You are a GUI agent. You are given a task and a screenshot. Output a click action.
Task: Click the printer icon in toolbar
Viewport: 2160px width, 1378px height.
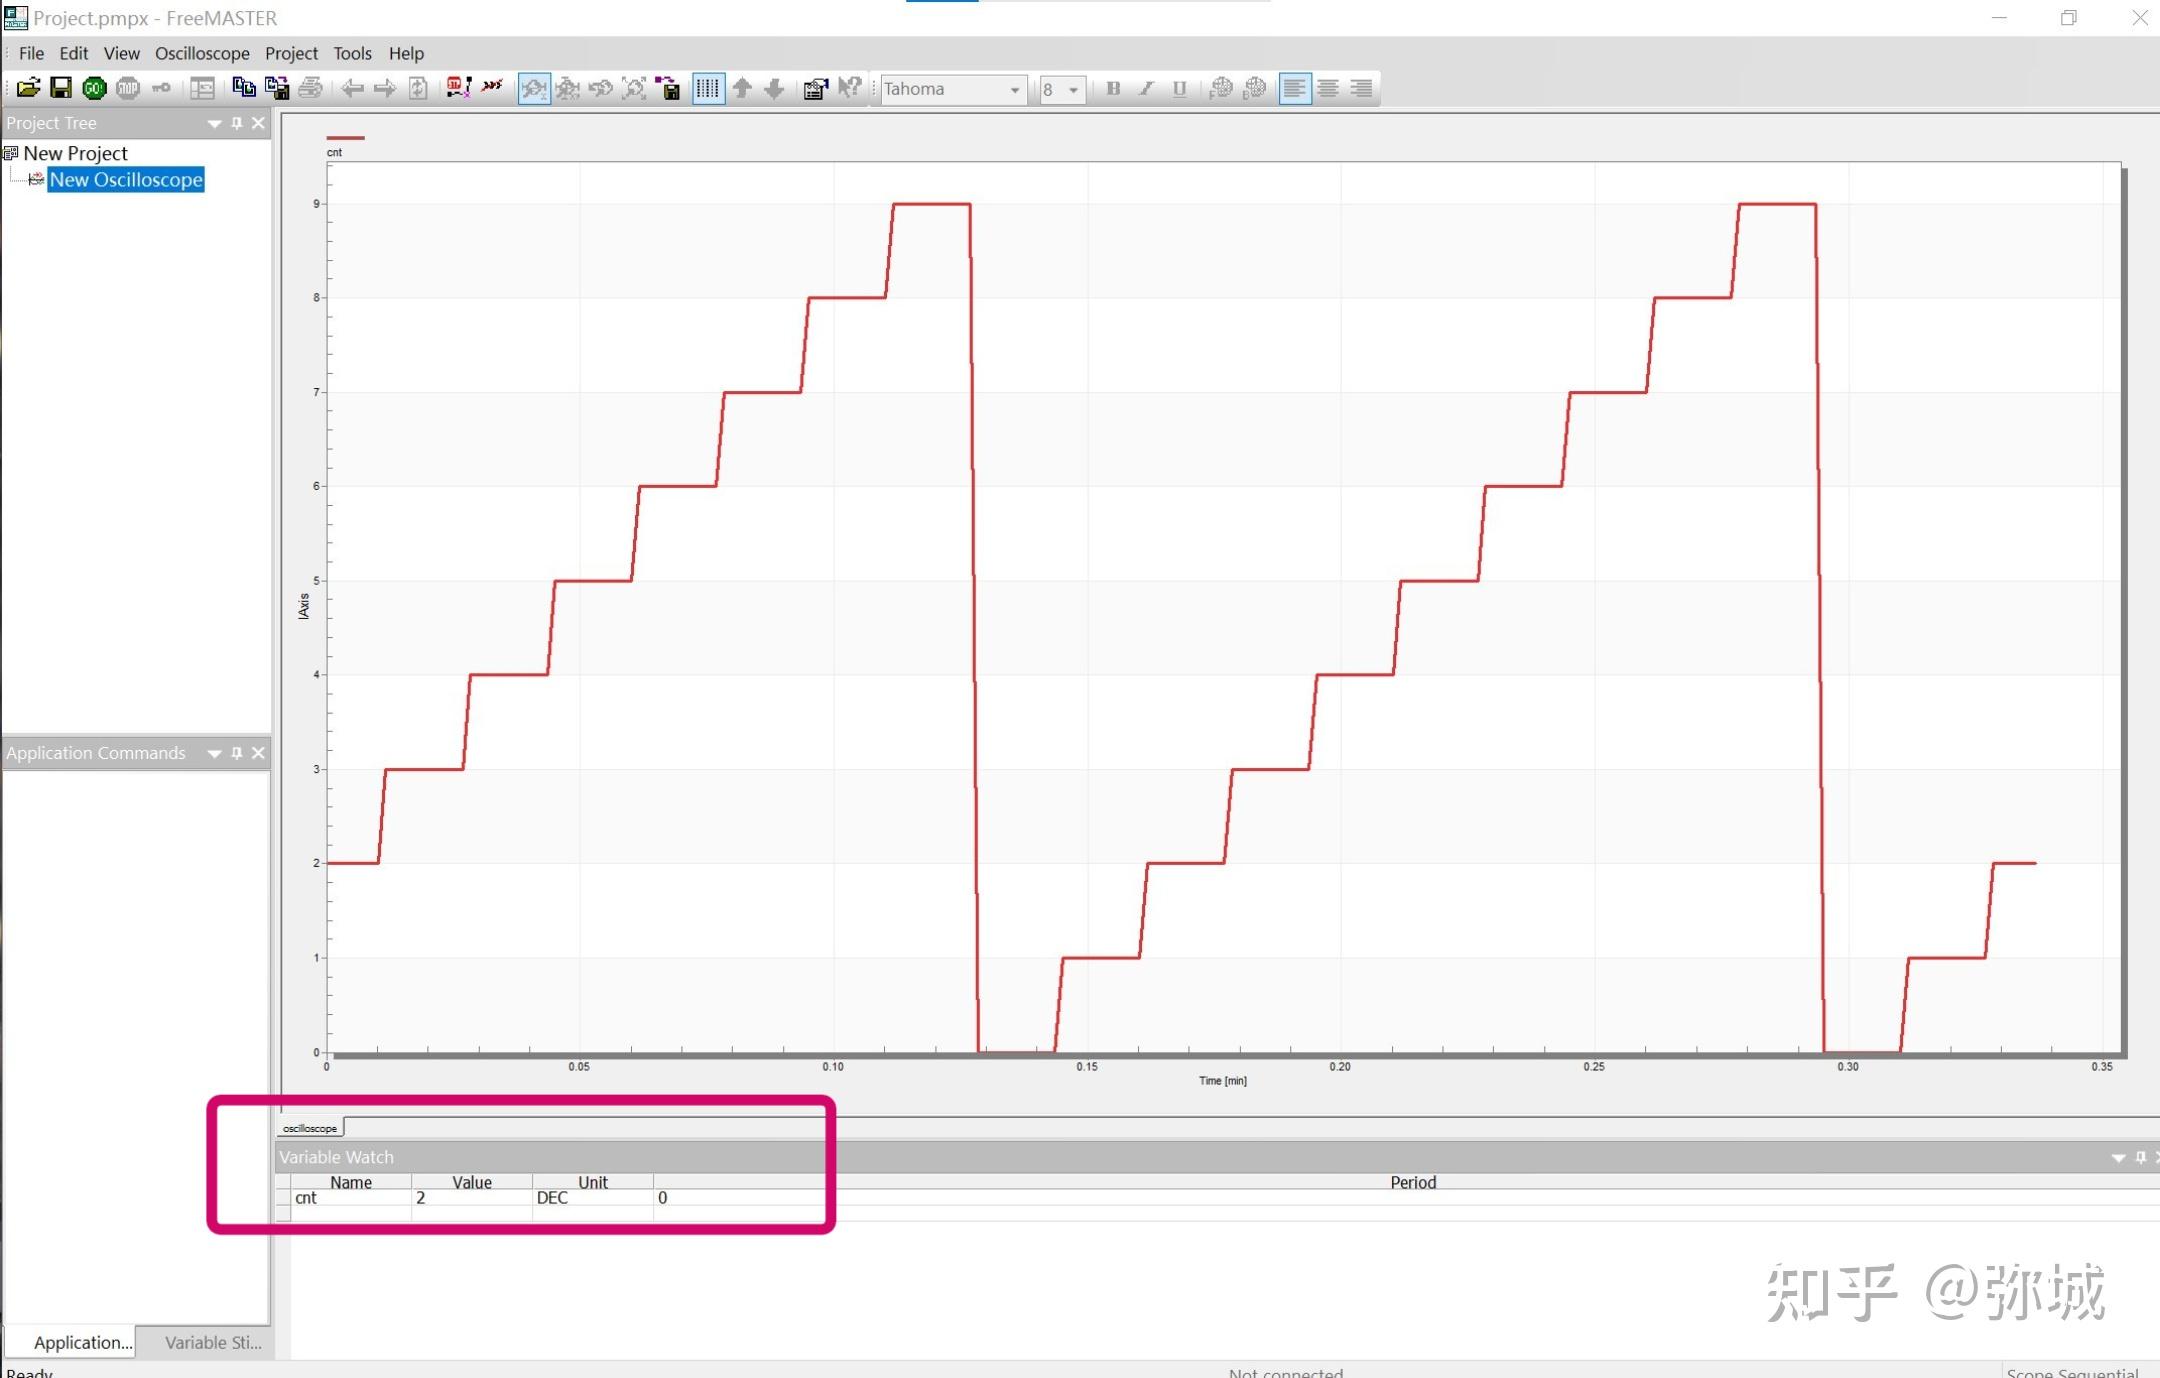pos(310,89)
